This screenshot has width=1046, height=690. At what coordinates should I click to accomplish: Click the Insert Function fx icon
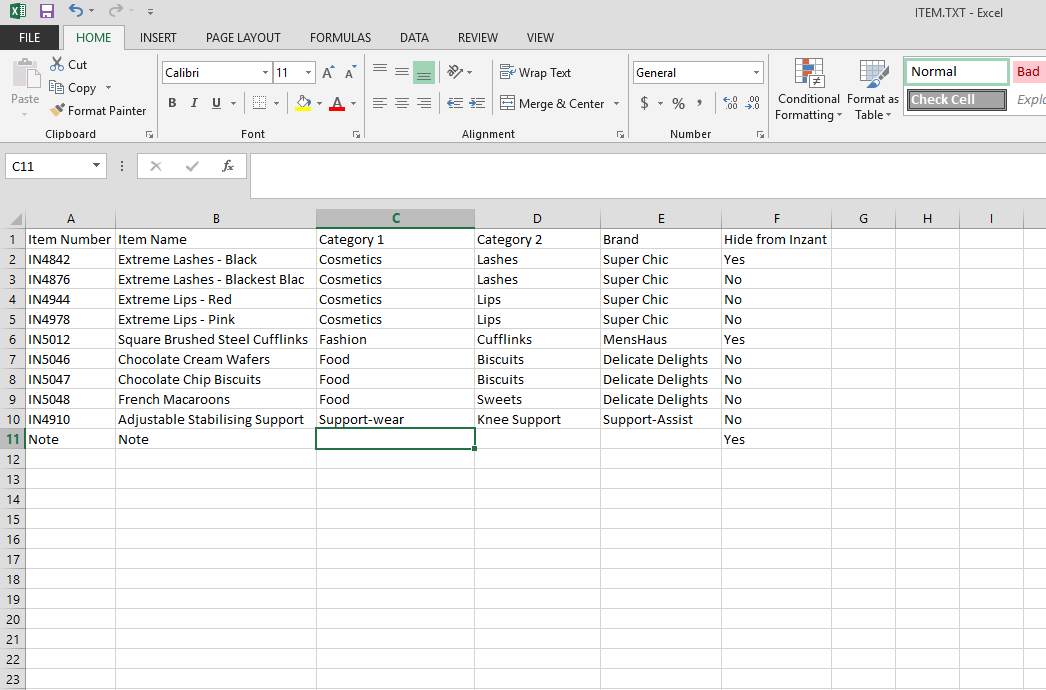coord(227,165)
